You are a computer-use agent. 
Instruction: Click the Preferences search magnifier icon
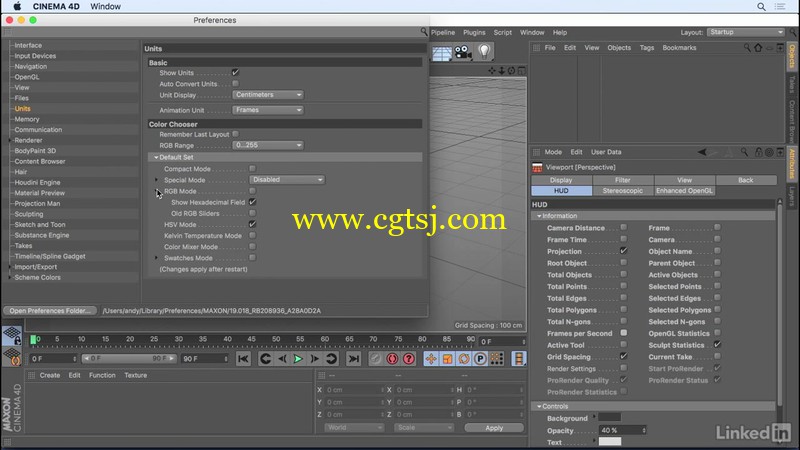tap(423, 32)
